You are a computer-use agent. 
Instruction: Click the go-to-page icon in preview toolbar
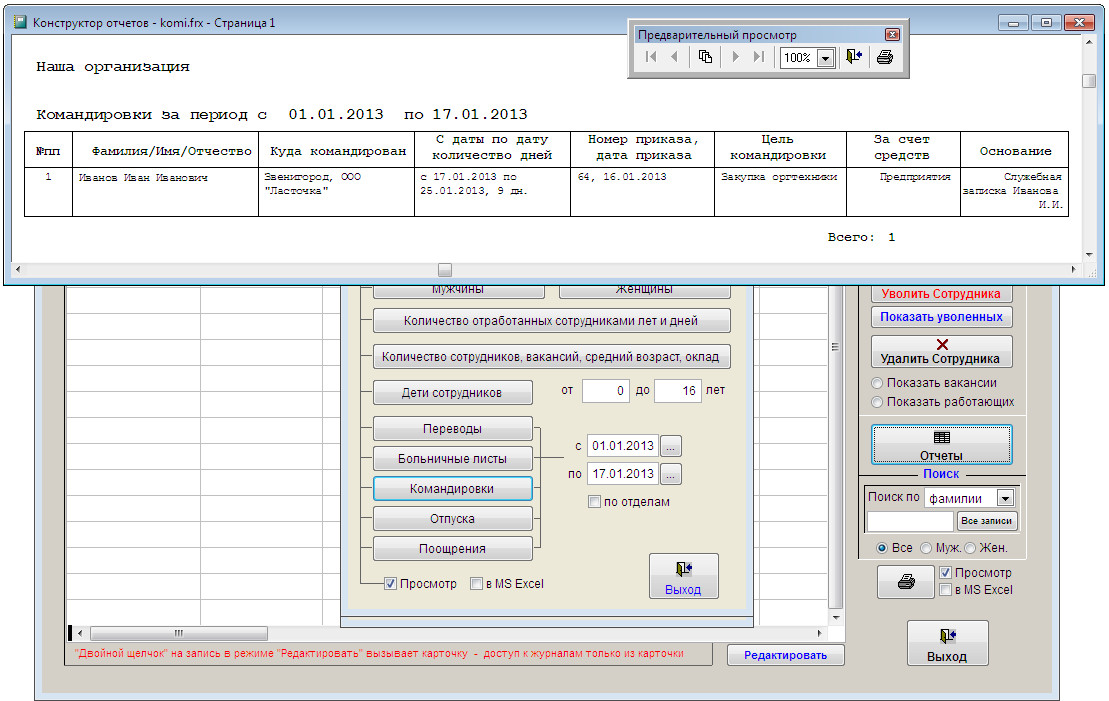705,58
